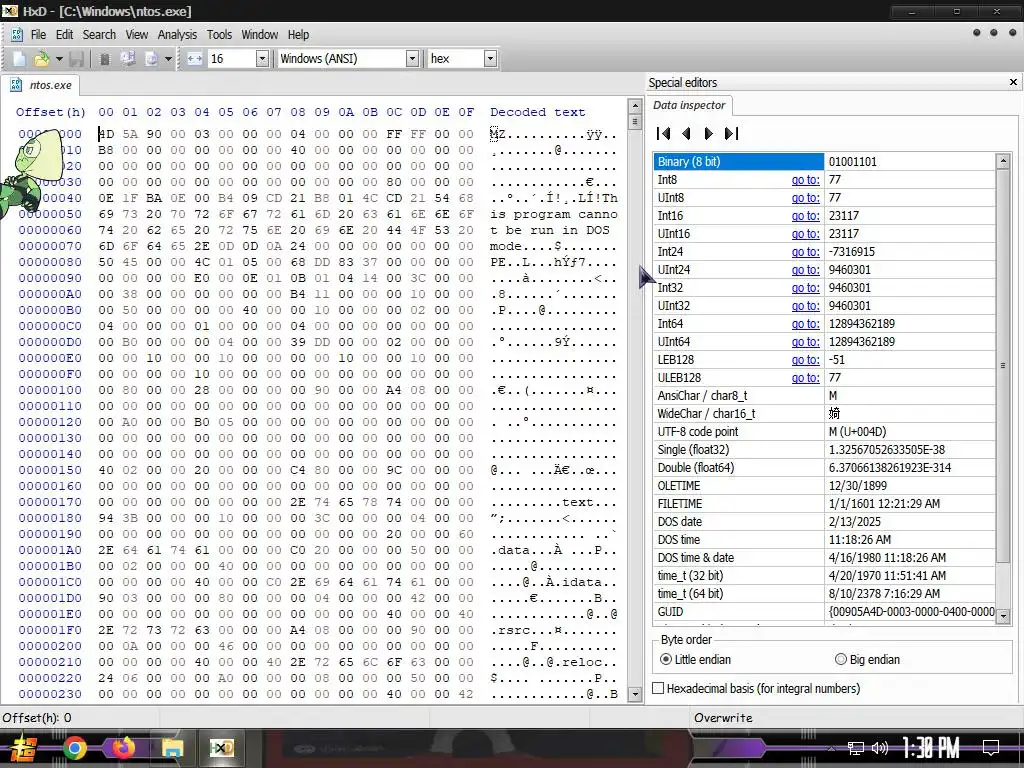This screenshot has height=768, width=1024.
Task: Click the Open main memory chip icon
Action: 104,59
